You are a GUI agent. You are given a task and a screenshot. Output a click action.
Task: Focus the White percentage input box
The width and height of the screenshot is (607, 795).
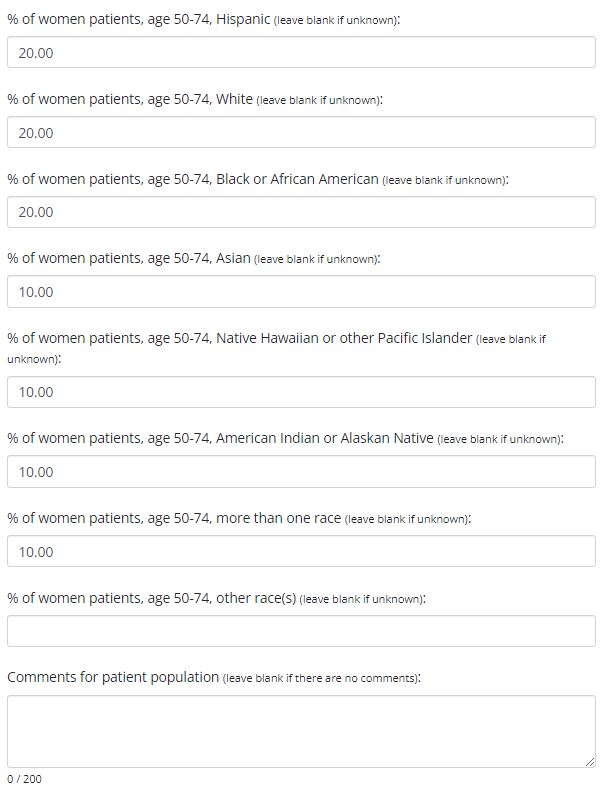pos(300,133)
